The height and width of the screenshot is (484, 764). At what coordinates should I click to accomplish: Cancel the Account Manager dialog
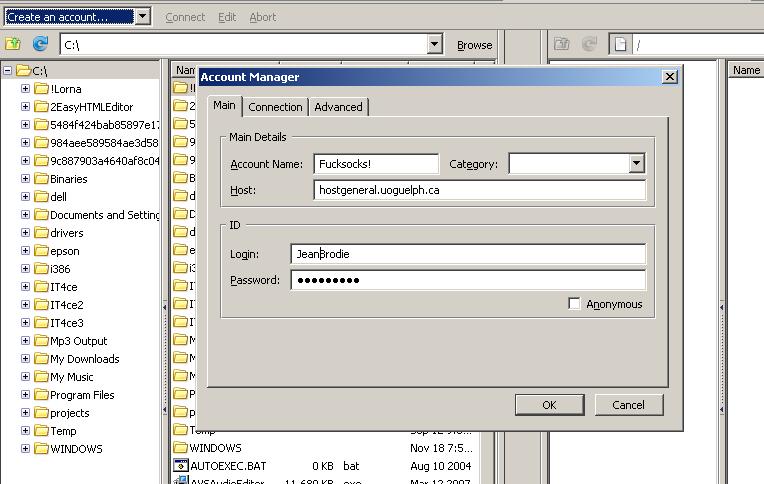(x=628, y=405)
